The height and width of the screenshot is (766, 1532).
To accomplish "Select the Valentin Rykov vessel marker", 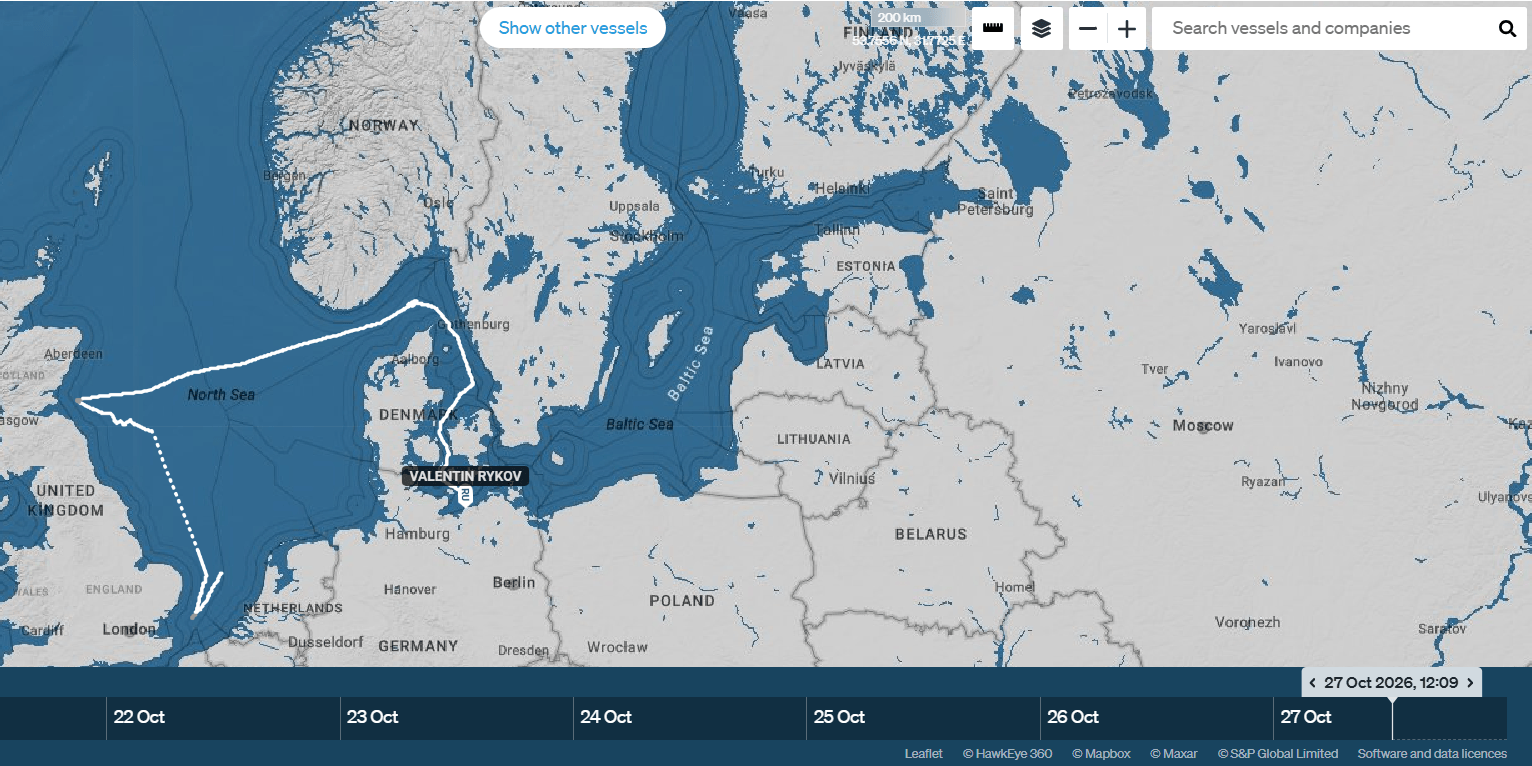I will tap(465, 495).
